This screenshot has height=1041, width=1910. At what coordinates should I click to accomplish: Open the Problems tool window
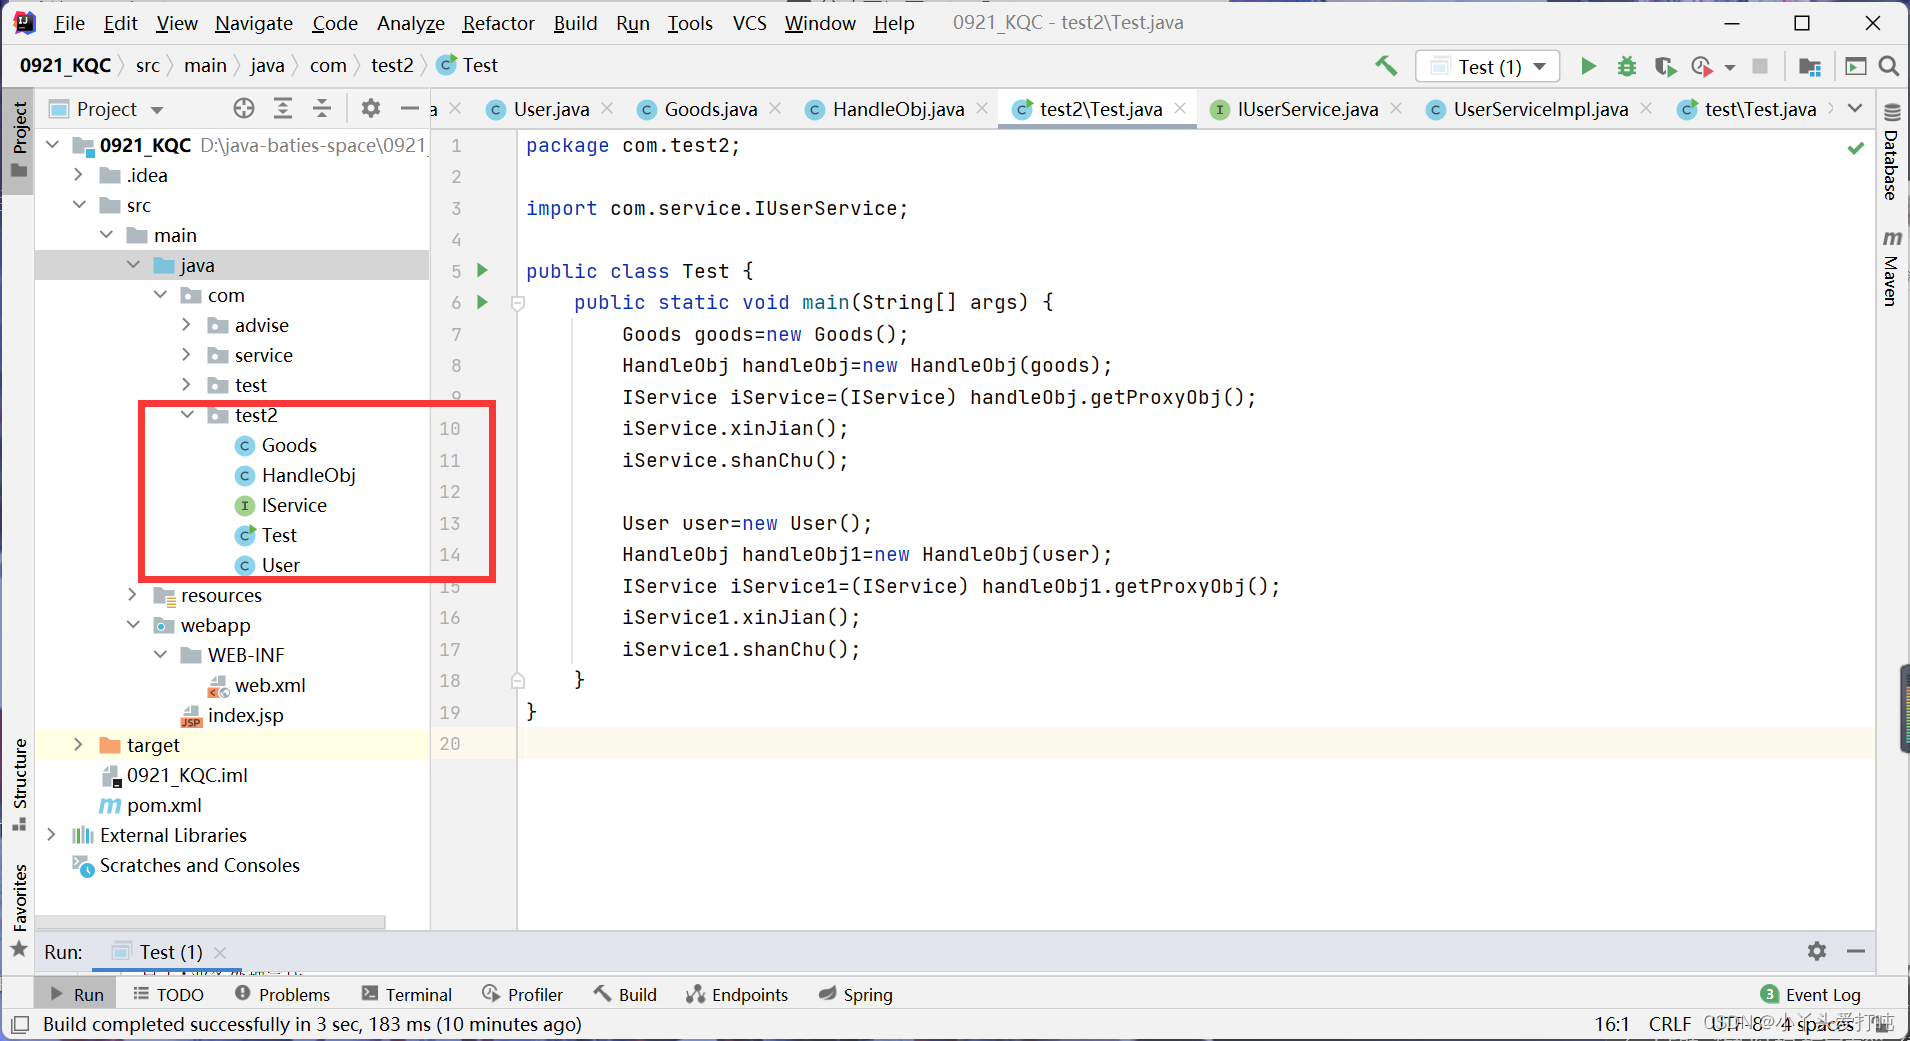tap(283, 994)
